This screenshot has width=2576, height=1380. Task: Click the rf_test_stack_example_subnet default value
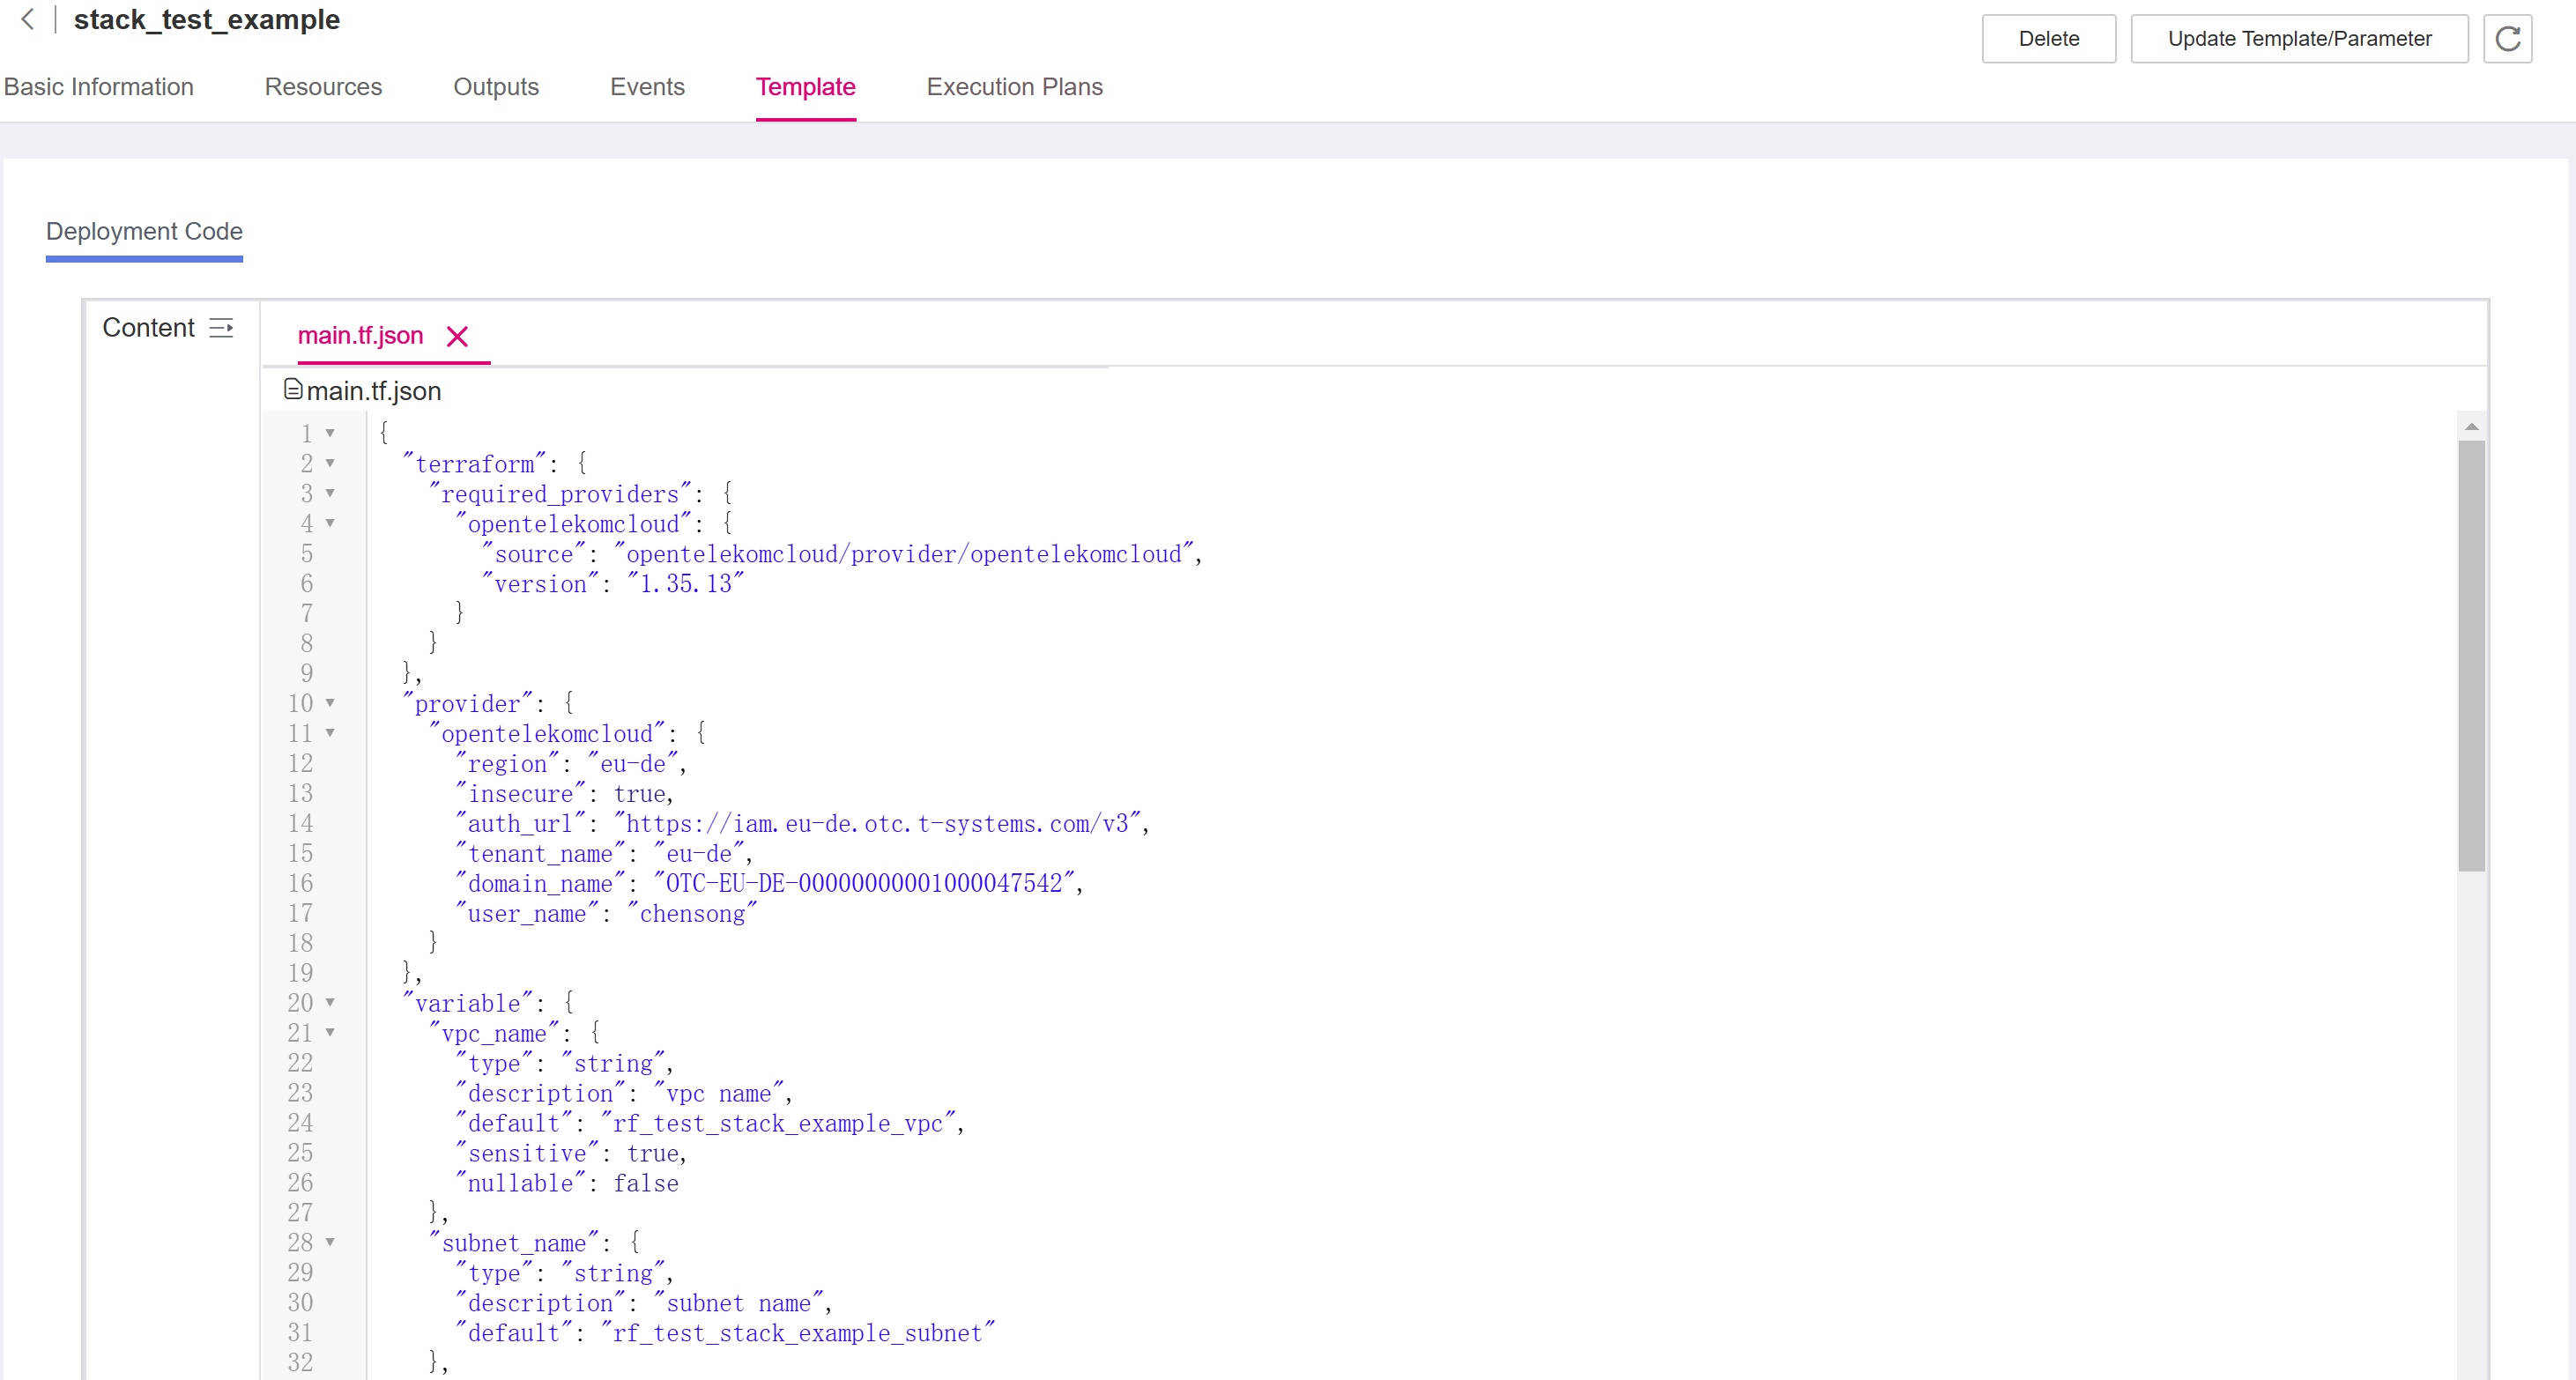(798, 1333)
